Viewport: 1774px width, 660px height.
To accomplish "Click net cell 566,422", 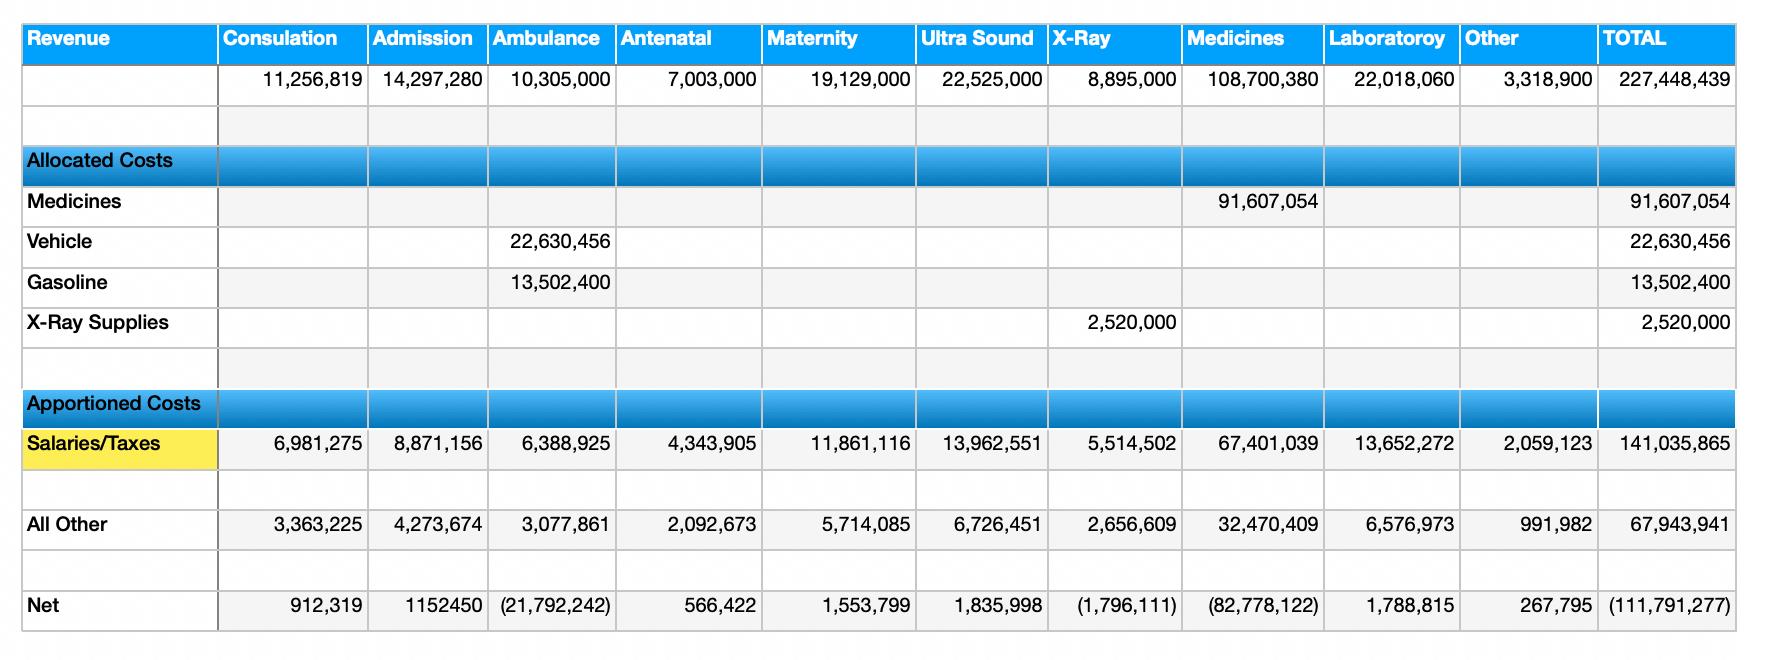I will [x=689, y=611].
